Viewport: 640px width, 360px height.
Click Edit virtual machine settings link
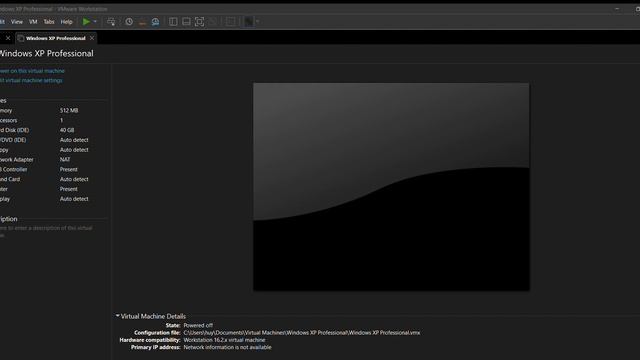(31, 80)
